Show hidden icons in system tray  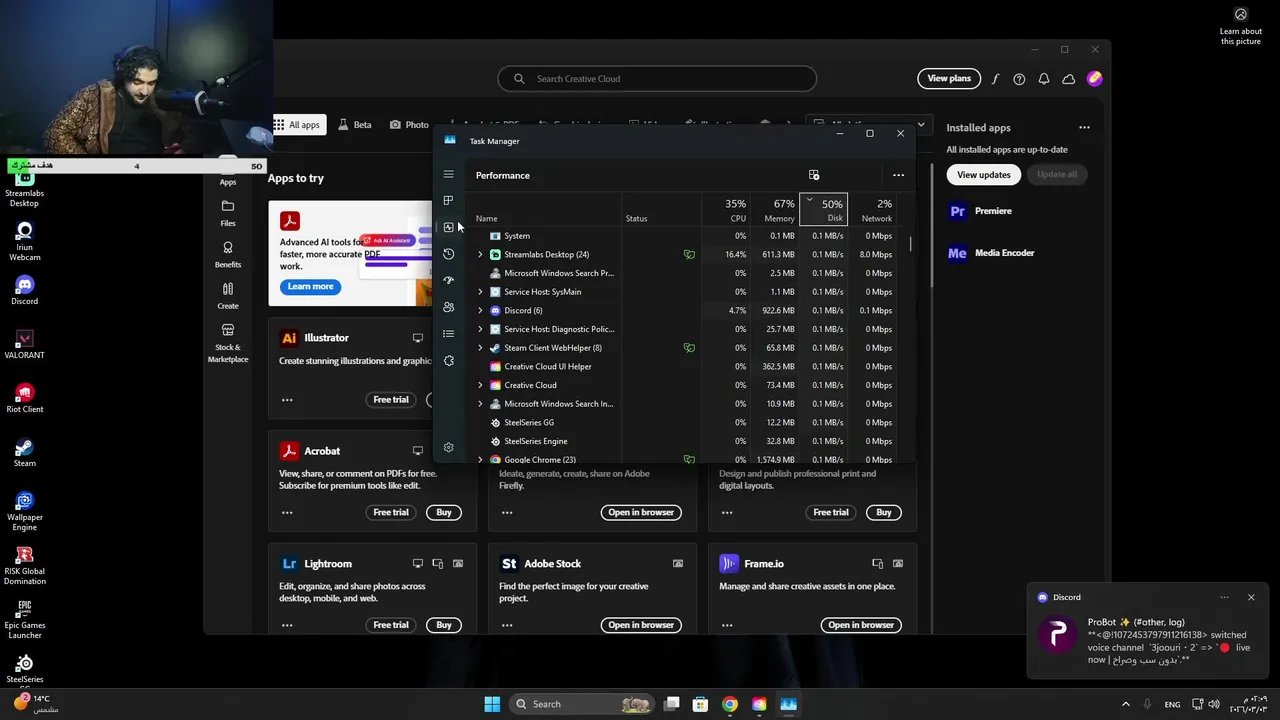point(1125,704)
